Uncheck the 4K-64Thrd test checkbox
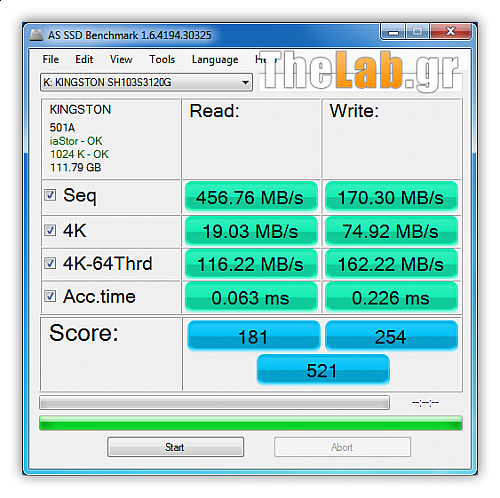This screenshot has height=498, width=500. pyautogui.click(x=50, y=263)
